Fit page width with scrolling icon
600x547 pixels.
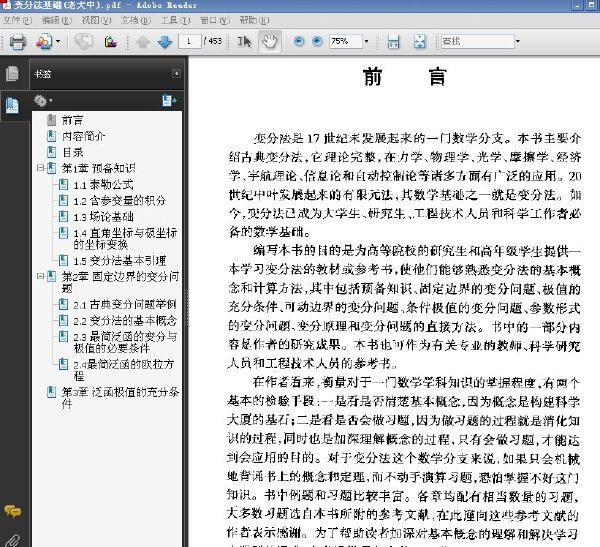pos(393,41)
